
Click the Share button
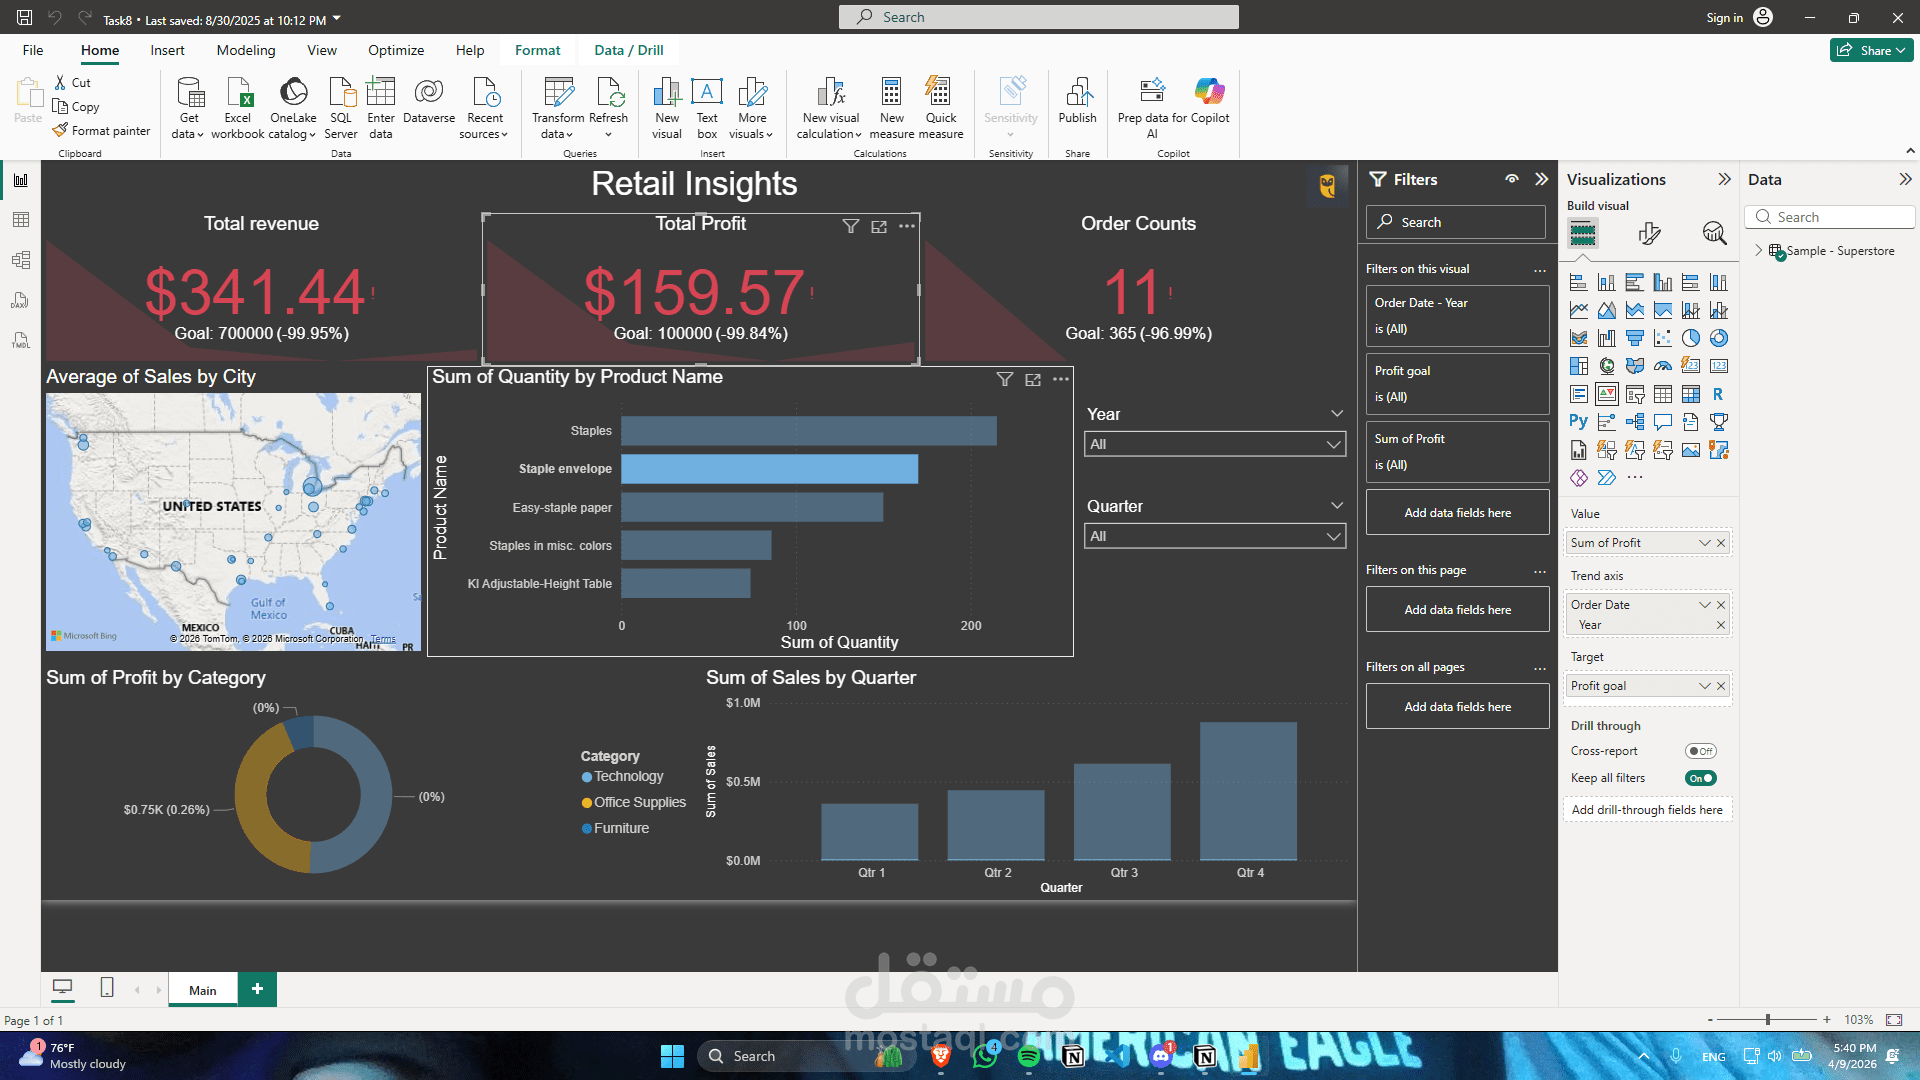point(1871,50)
